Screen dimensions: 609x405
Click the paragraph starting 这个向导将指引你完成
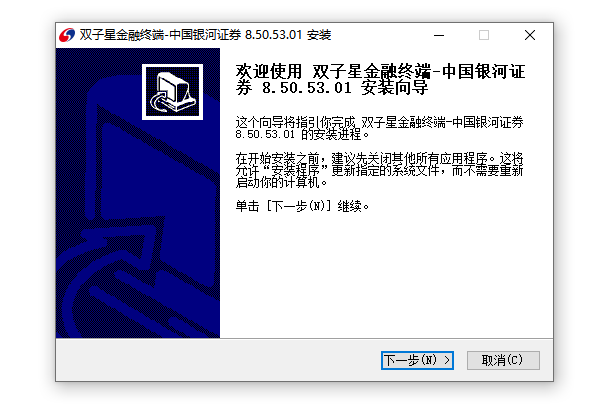[379, 128]
